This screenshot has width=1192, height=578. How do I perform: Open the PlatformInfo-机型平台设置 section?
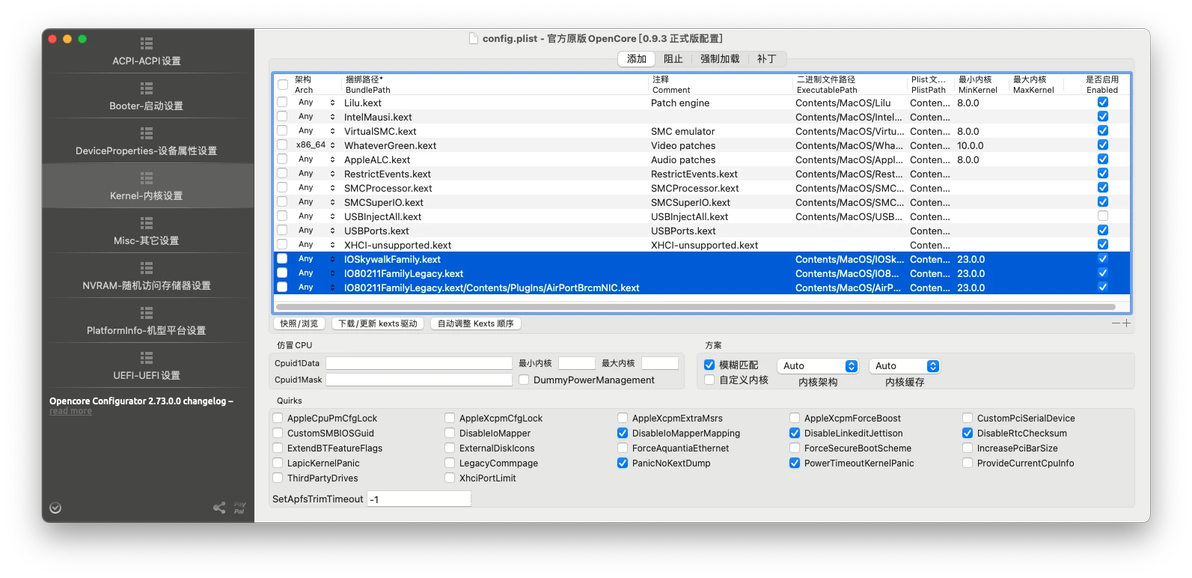[147, 321]
